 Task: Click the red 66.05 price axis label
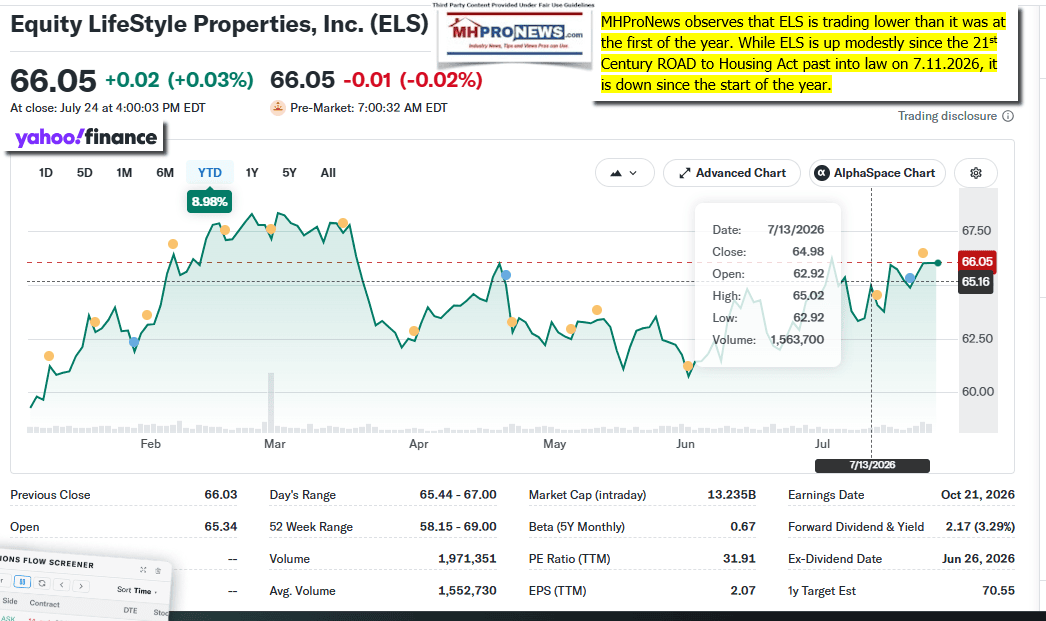pyautogui.click(x=977, y=261)
